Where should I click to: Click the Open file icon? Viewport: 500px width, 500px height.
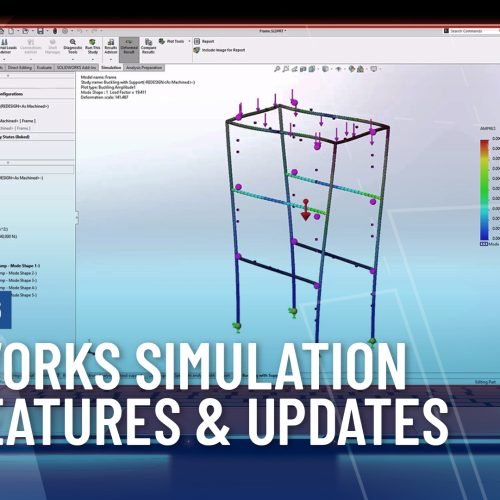[x=25, y=31]
